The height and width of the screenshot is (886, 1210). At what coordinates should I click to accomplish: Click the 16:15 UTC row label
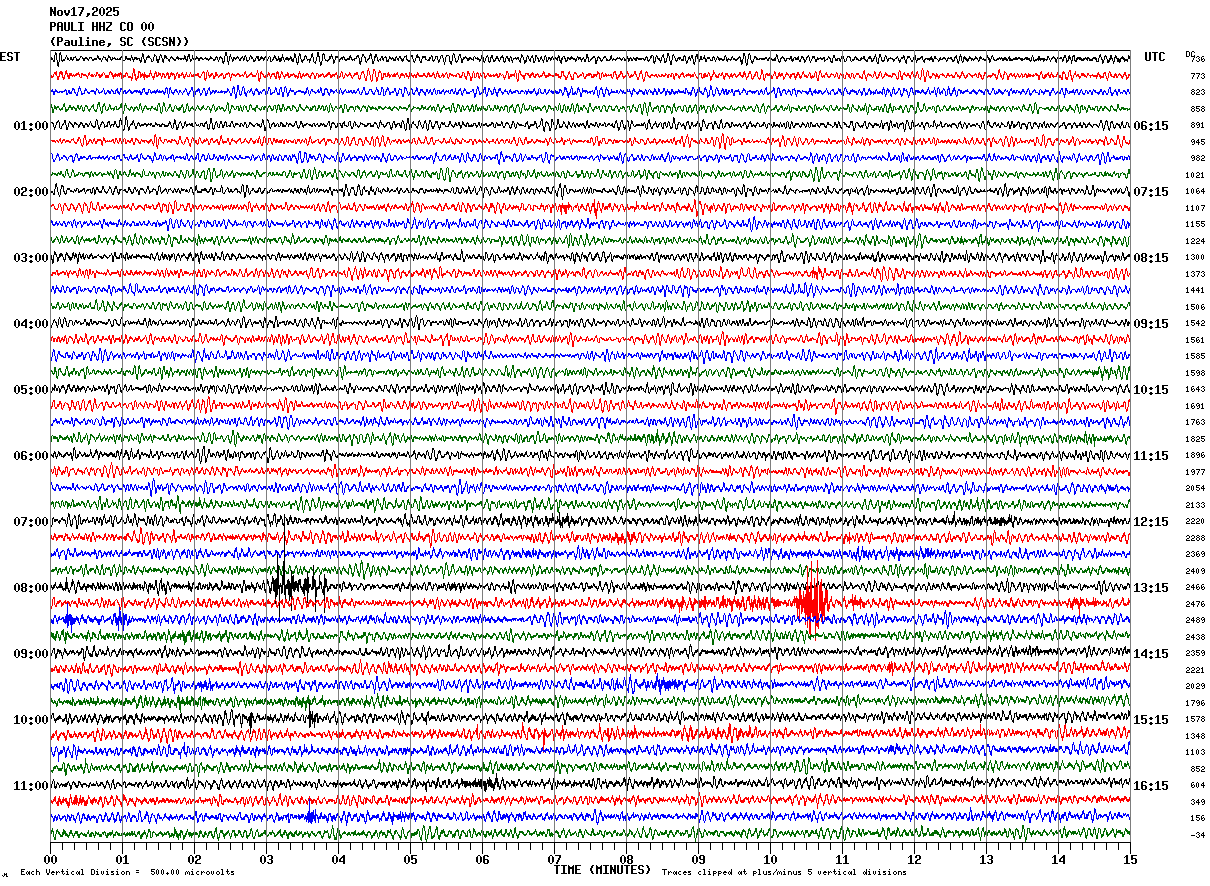pos(1151,786)
